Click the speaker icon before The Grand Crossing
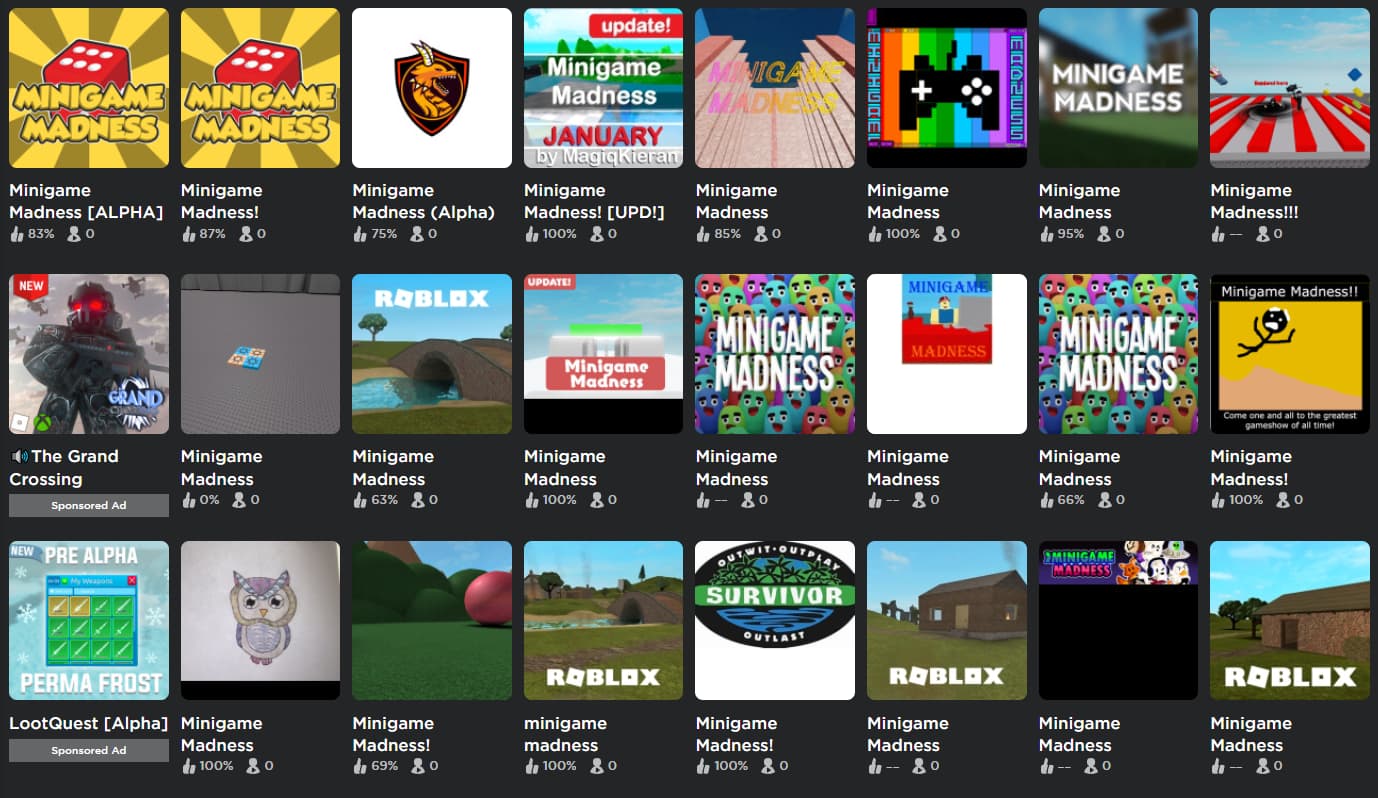The height and width of the screenshot is (798, 1378). tap(19, 456)
